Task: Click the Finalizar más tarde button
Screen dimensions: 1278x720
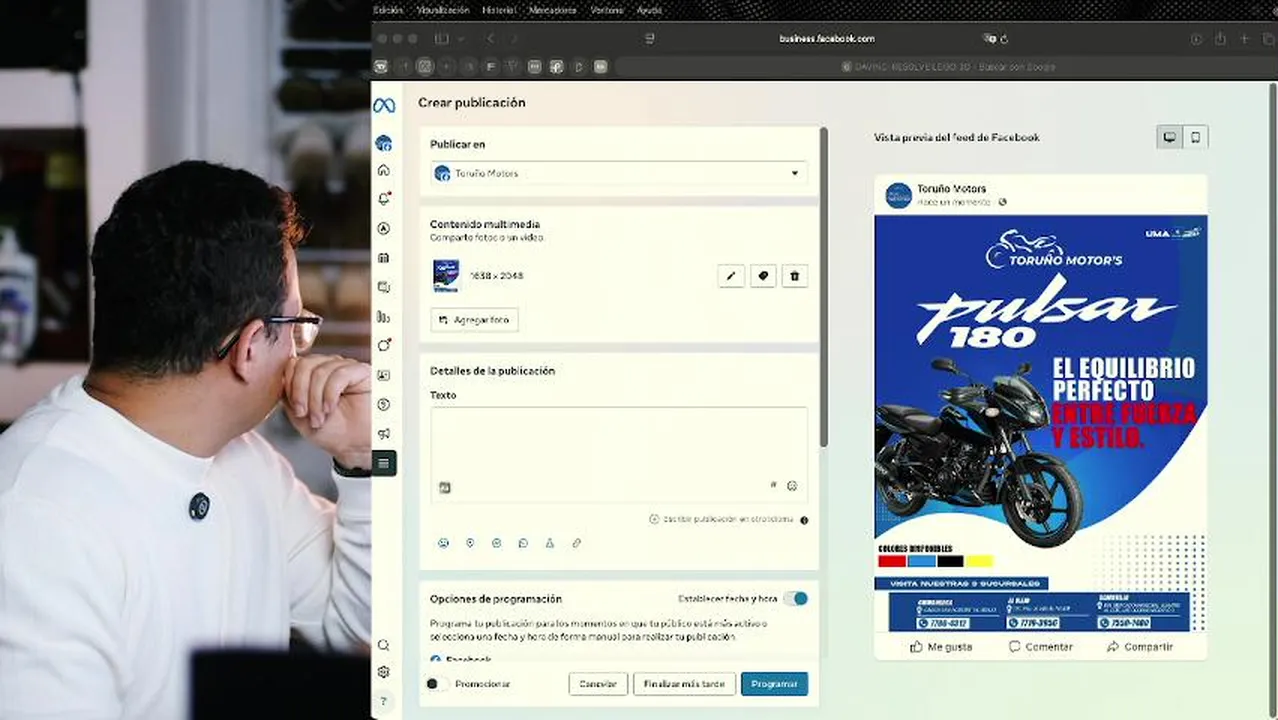Action: [x=684, y=684]
